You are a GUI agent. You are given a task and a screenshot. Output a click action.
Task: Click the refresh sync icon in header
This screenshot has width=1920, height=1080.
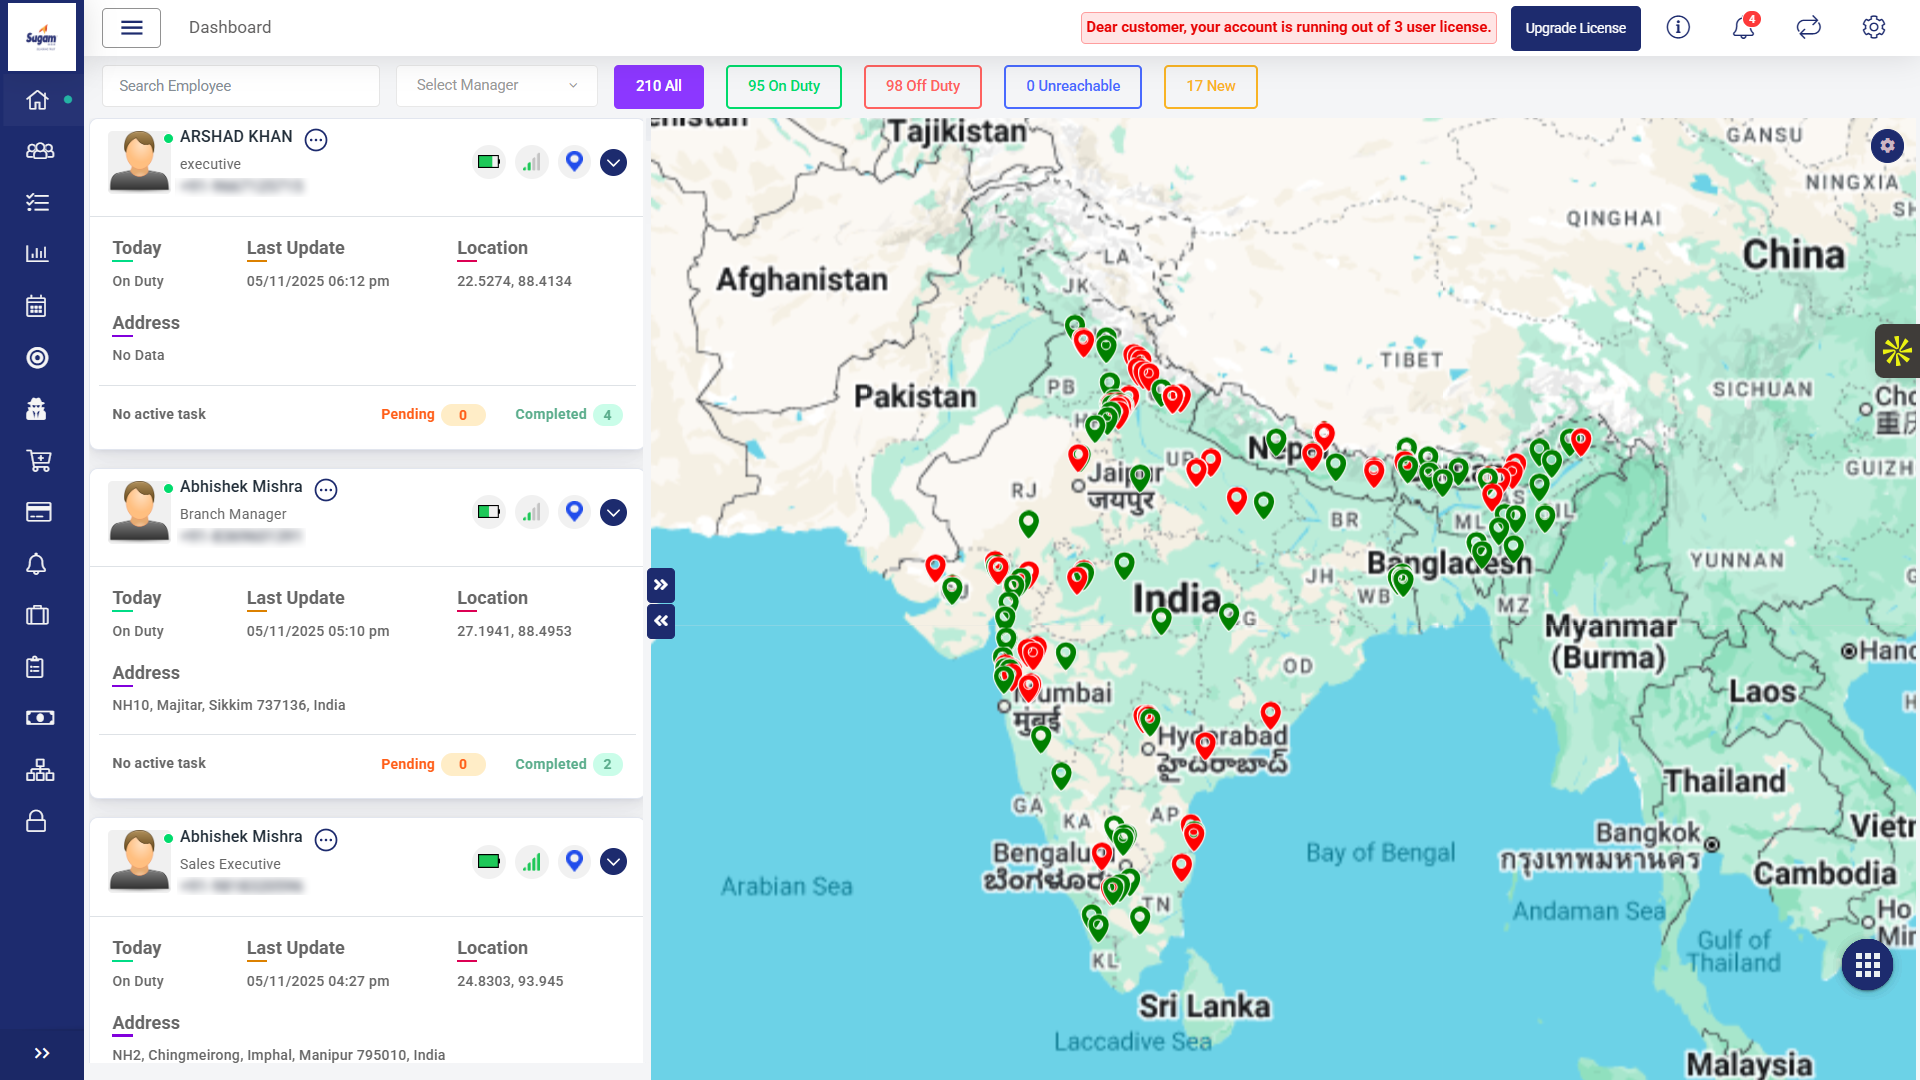tap(1809, 28)
